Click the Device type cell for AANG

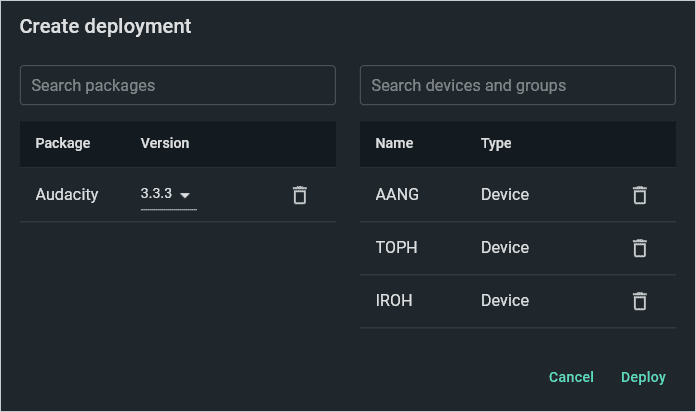click(x=505, y=195)
